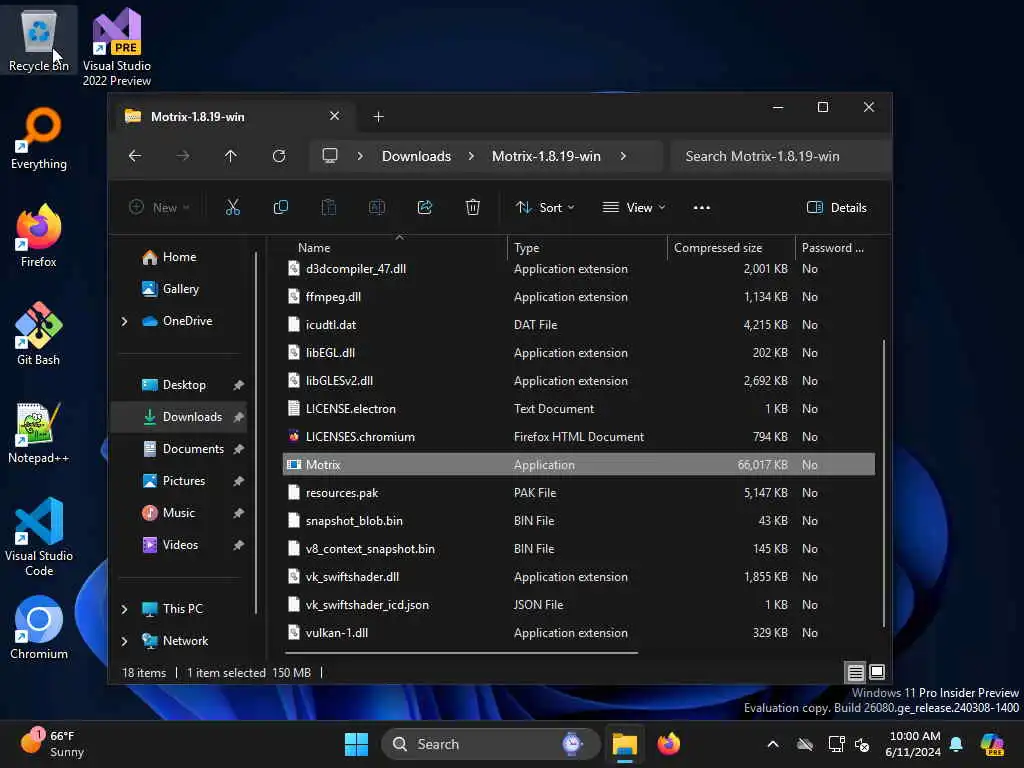
Task: Switch to large thumbnails view icon
Action: coord(877,671)
